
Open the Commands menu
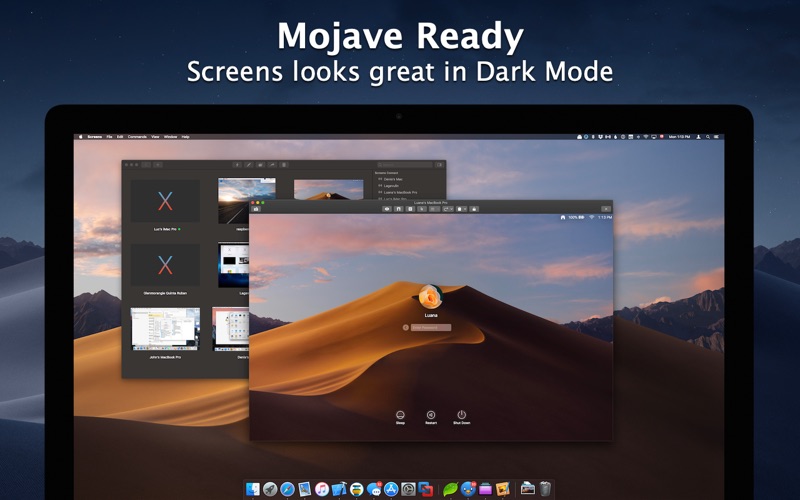point(137,137)
